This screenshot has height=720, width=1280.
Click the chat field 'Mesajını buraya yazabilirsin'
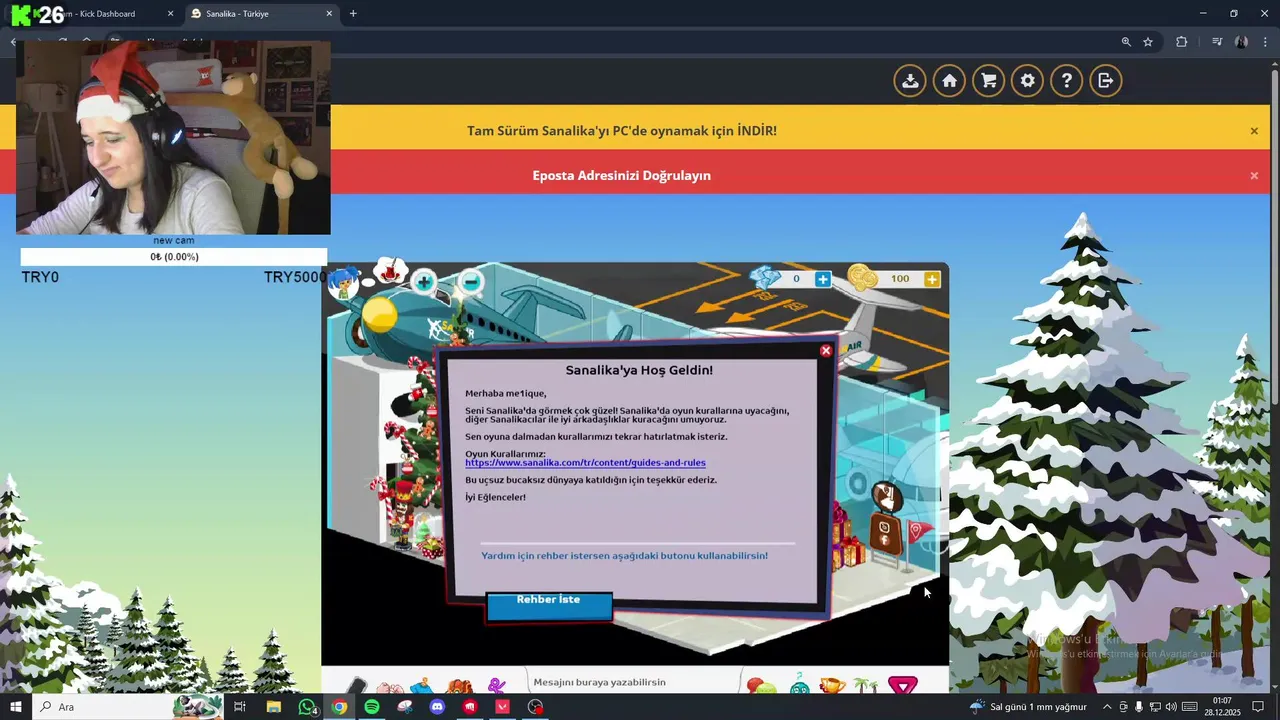tap(634, 682)
